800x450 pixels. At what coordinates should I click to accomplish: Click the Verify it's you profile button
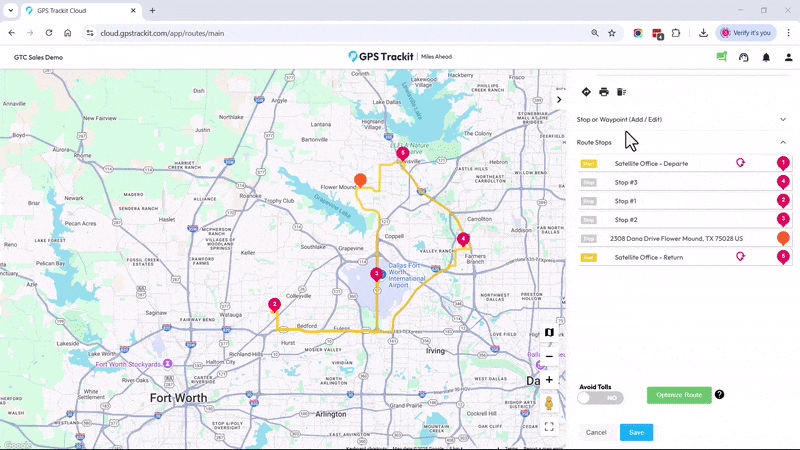pyautogui.click(x=746, y=33)
